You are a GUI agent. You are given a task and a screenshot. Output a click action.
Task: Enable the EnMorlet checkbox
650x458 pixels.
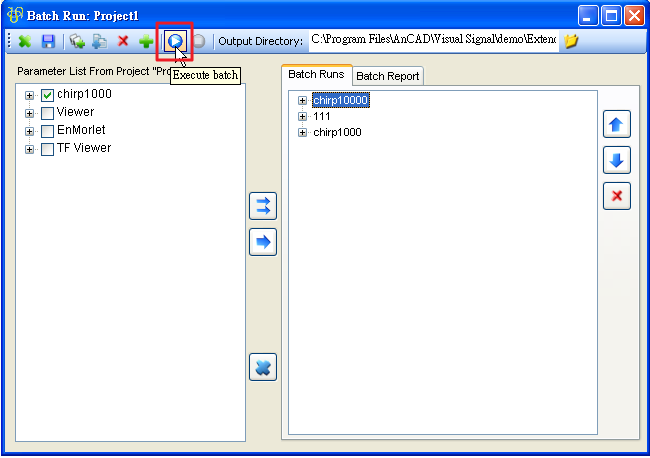(47, 131)
